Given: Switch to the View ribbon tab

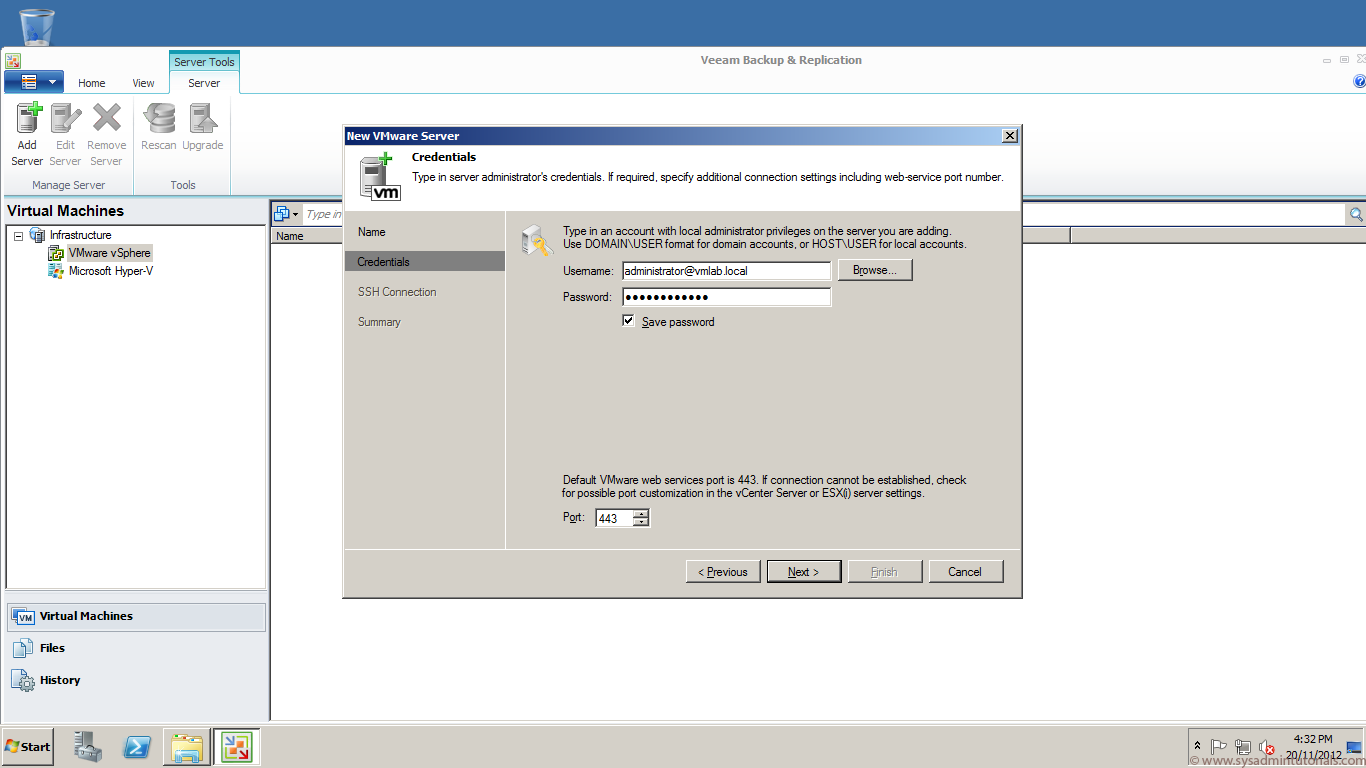Looking at the screenshot, I should [x=144, y=83].
